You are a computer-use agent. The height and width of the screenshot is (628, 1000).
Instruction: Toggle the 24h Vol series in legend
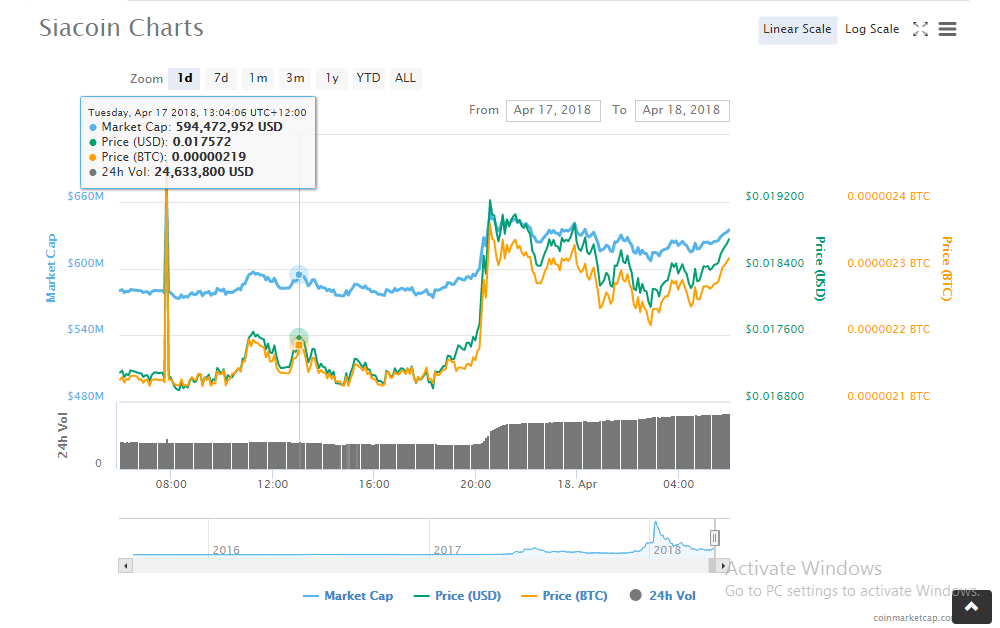pyautogui.click(x=663, y=595)
